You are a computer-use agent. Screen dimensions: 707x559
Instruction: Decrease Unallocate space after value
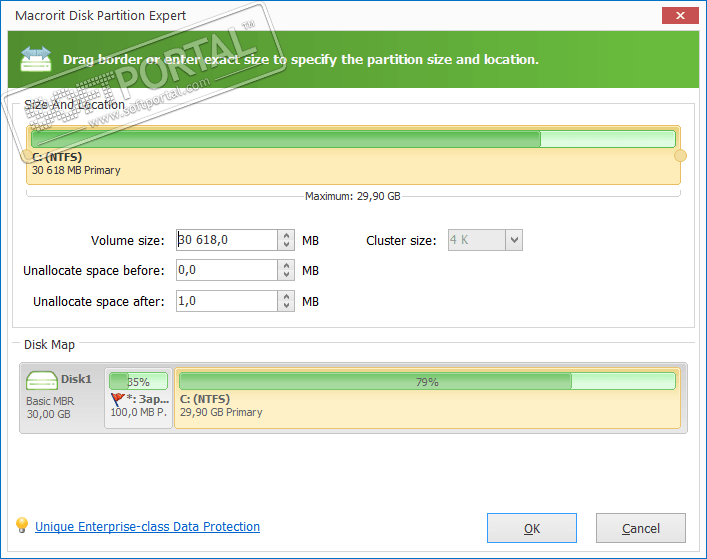click(x=286, y=306)
